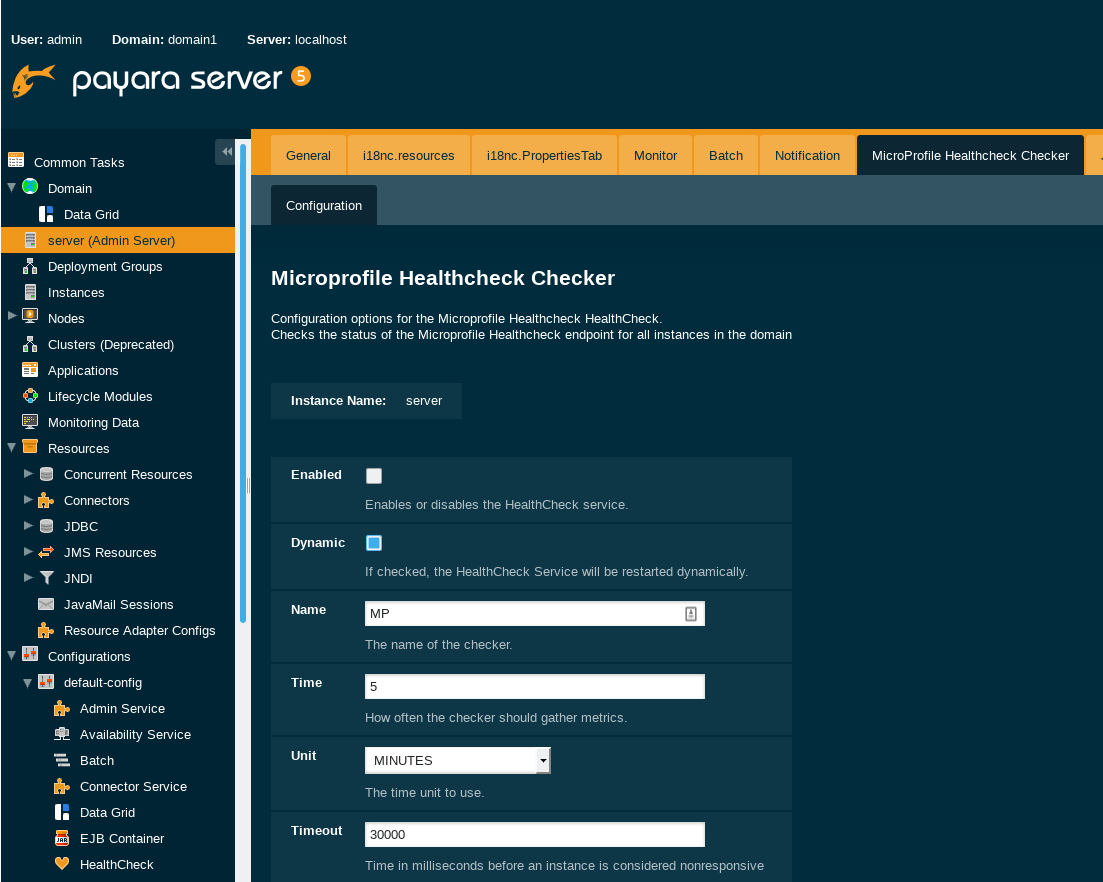Image resolution: width=1103 pixels, height=882 pixels.
Task: Click the Batch list icon in tree
Action: tap(62, 760)
